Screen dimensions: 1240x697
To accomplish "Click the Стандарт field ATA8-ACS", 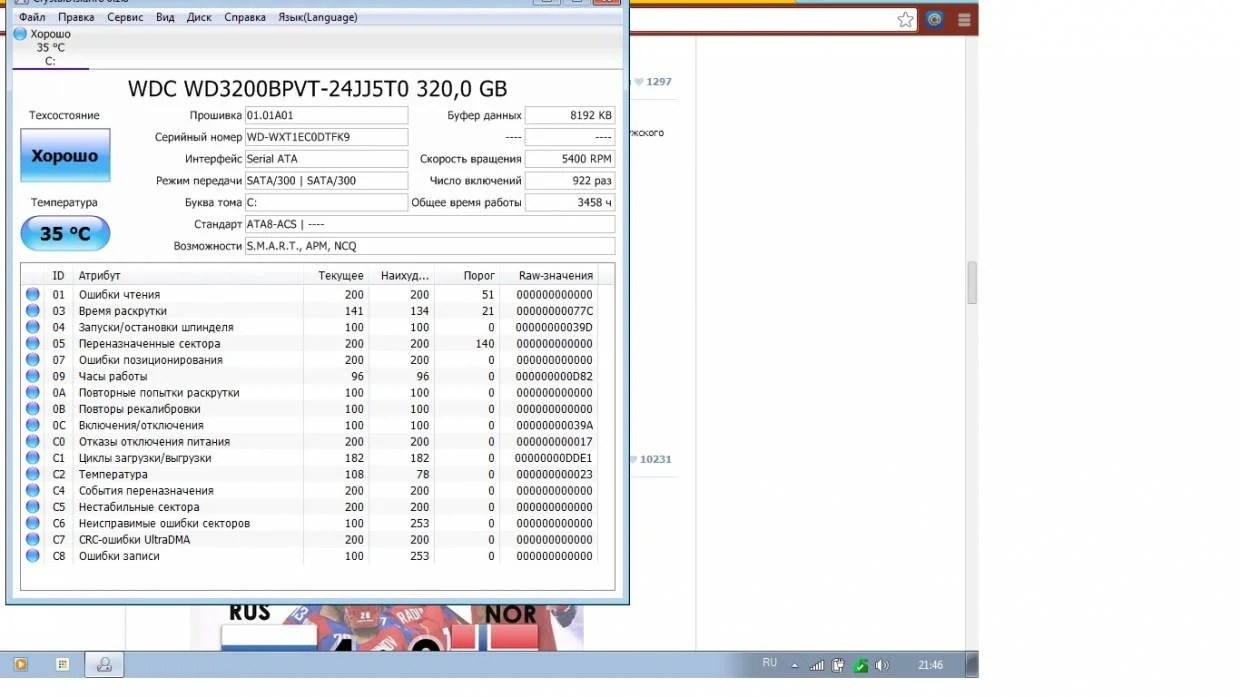I will 430,224.
